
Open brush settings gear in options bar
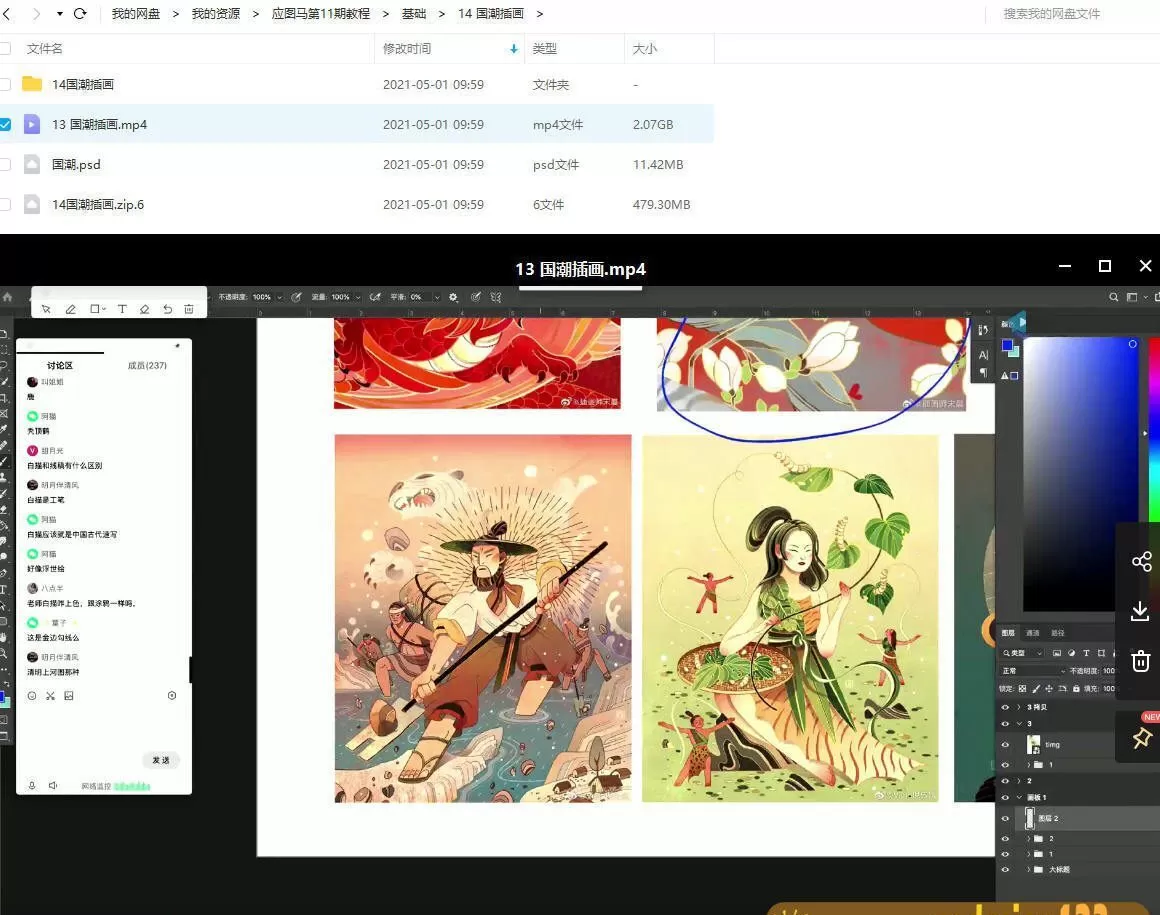(453, 297)
